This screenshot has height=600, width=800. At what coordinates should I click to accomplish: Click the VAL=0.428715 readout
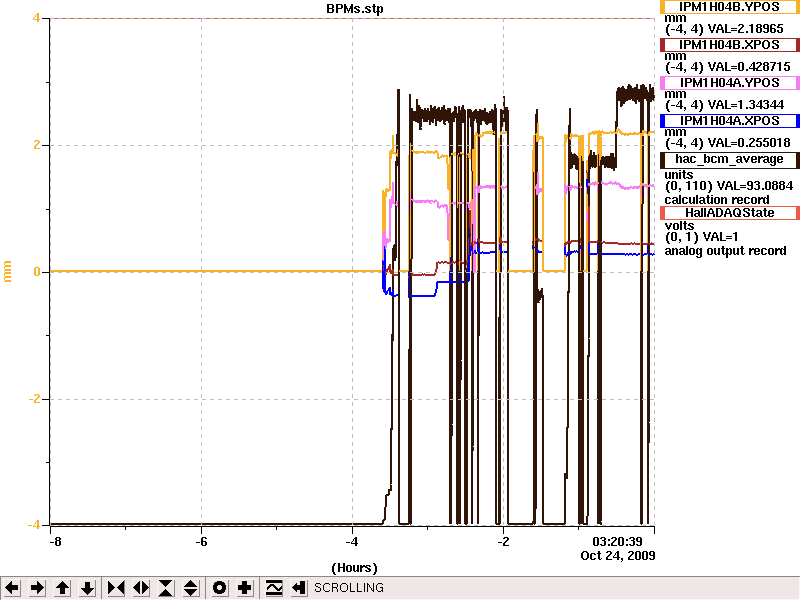pyautogui.click(x=749, y=67)
